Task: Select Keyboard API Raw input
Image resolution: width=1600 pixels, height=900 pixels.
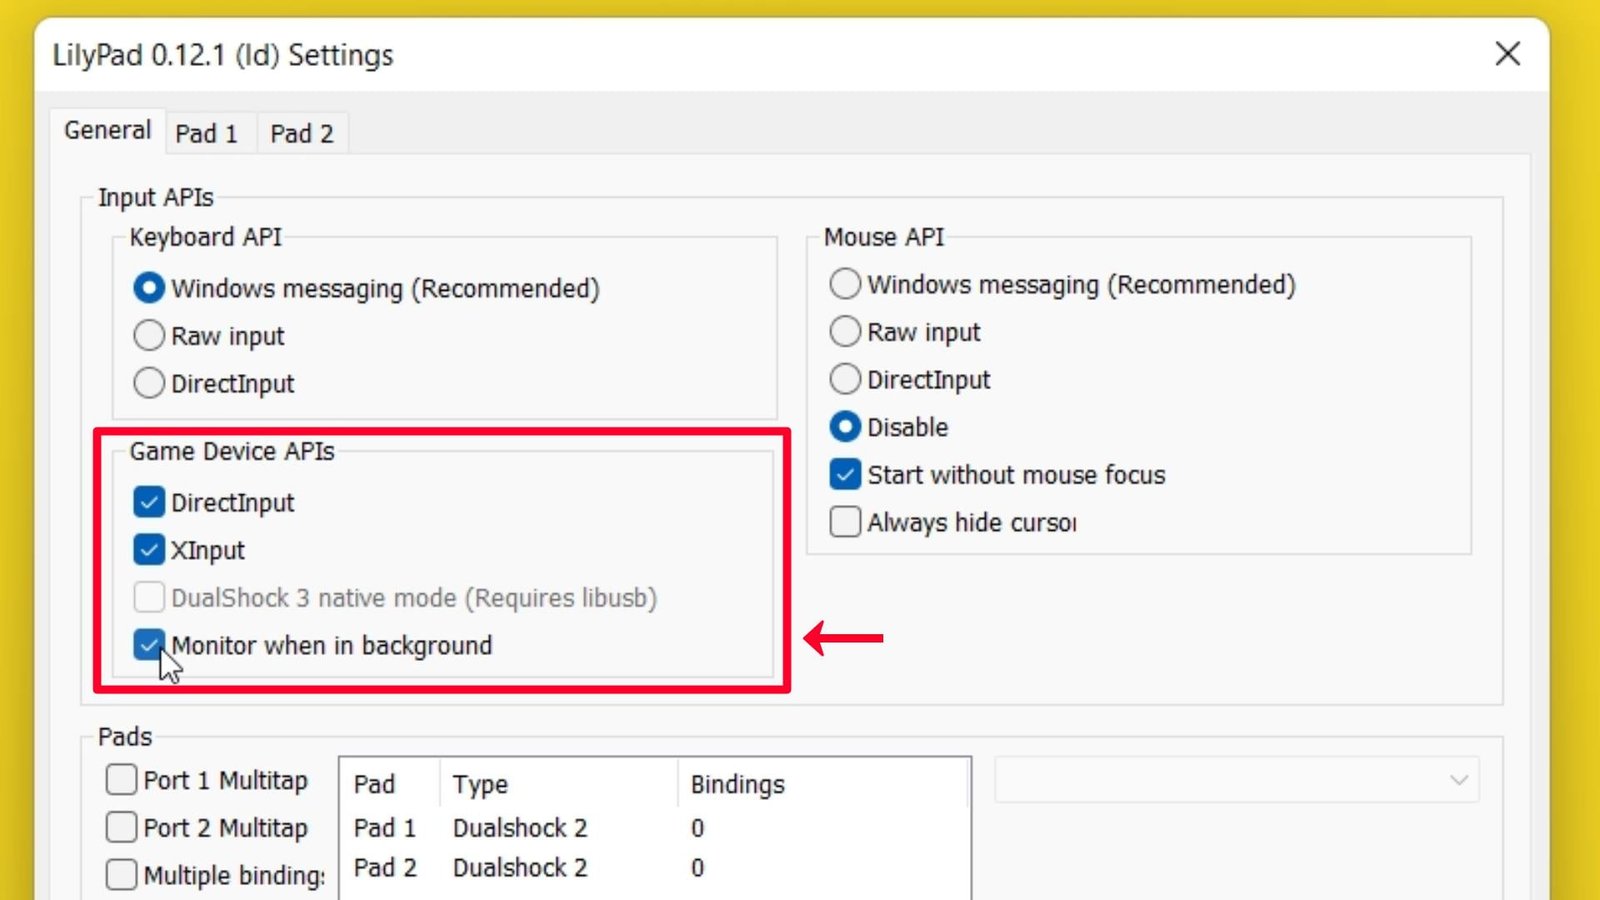Action: [149, 335]
